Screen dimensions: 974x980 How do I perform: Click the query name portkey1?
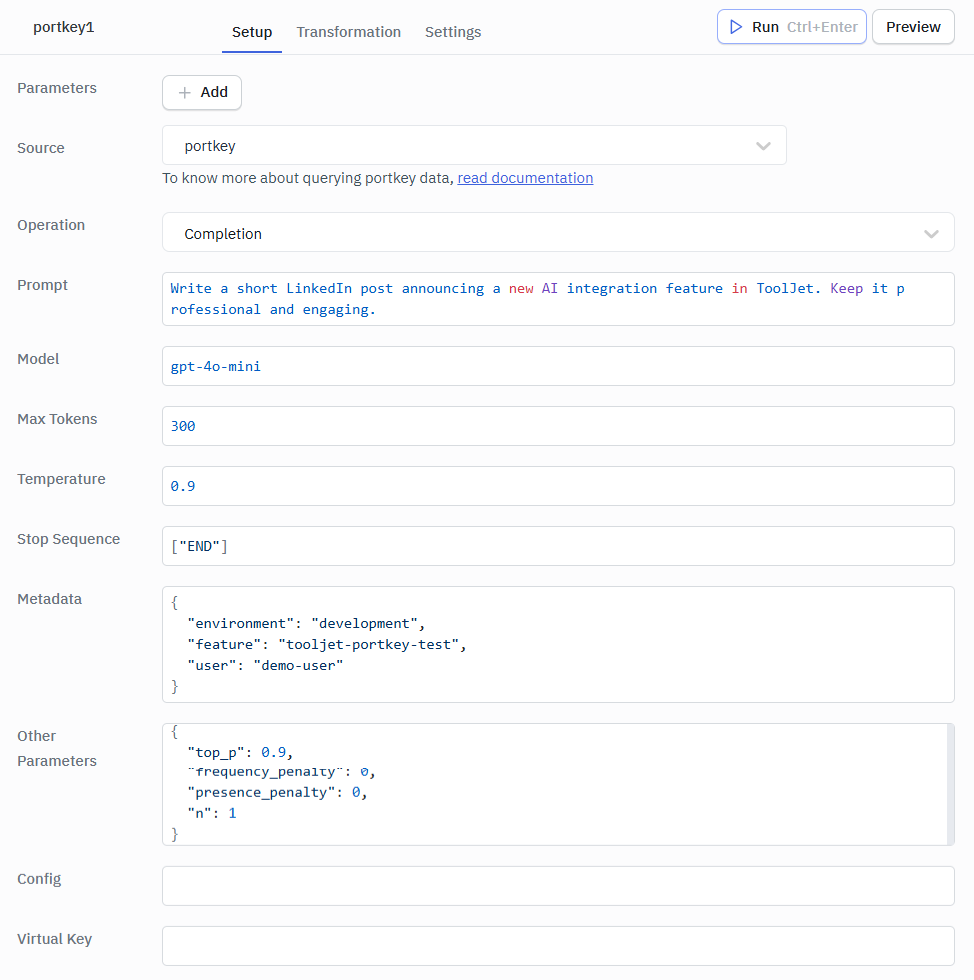click(x=64, y=27)
